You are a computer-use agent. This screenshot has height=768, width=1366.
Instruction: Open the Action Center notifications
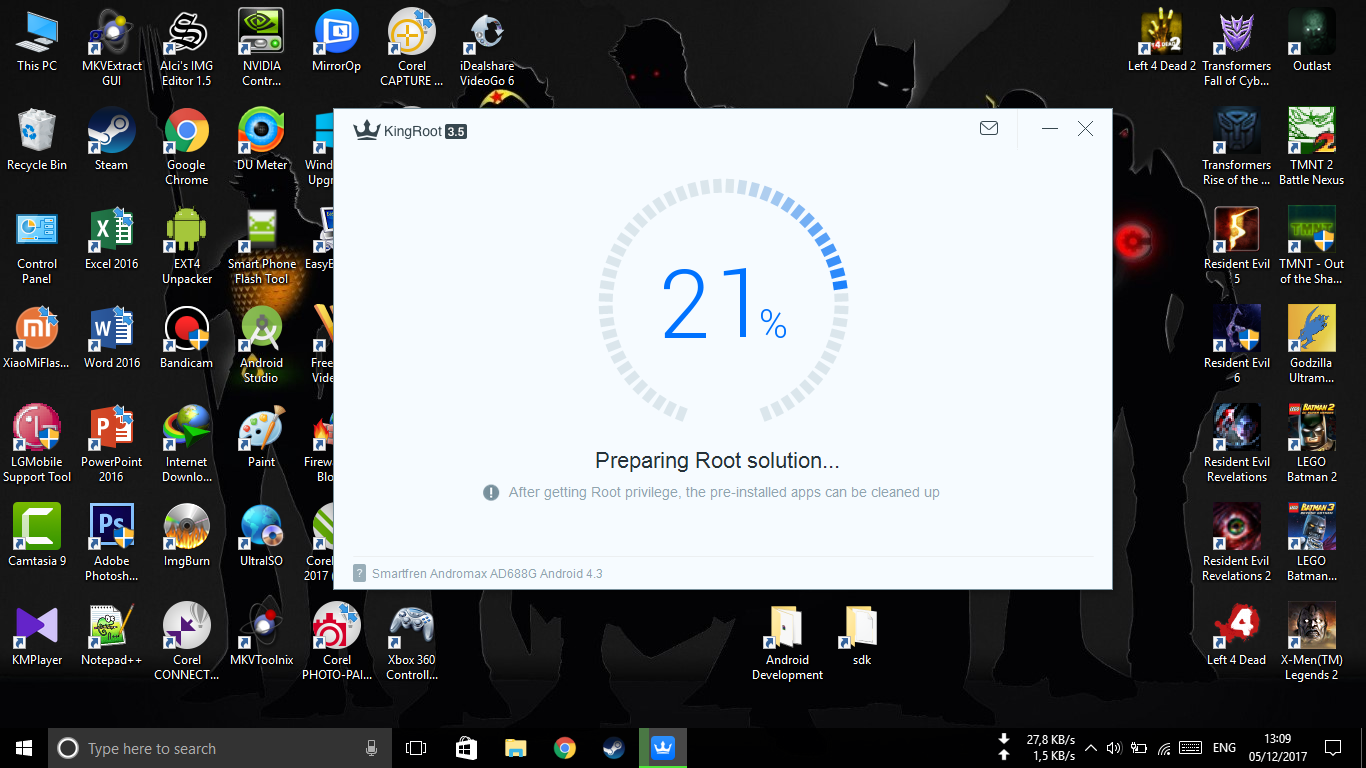[x=1332, y=748]
